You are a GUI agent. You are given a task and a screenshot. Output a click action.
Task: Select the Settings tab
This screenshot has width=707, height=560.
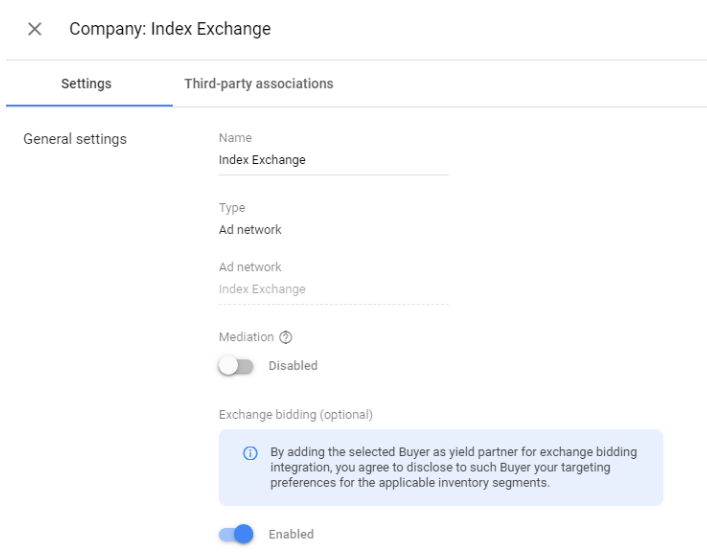pos(86,84)
